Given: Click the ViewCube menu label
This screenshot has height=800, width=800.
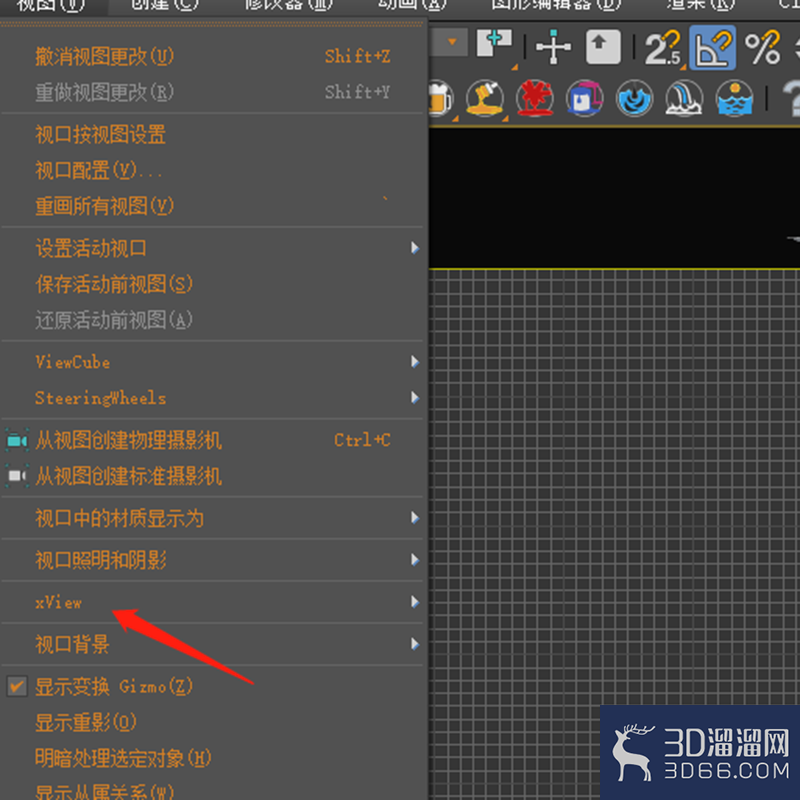Looking at the screenshot, I should (x=72, y=362).
